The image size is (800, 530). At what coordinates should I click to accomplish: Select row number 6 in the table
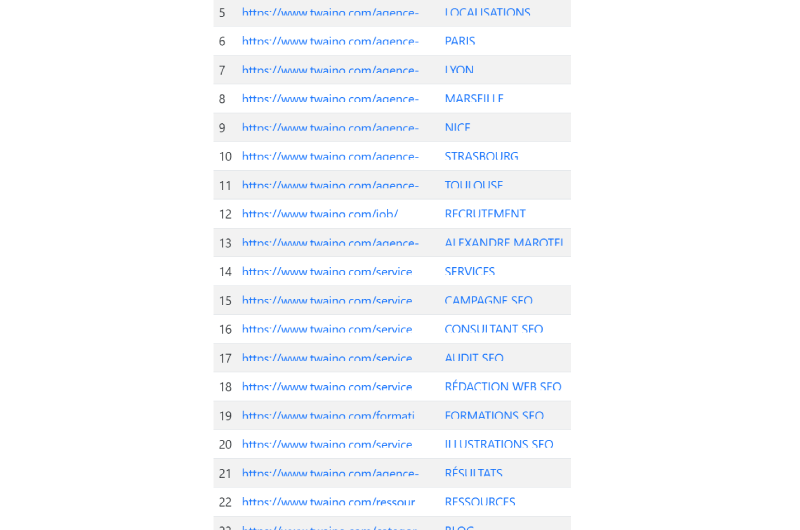222,41
